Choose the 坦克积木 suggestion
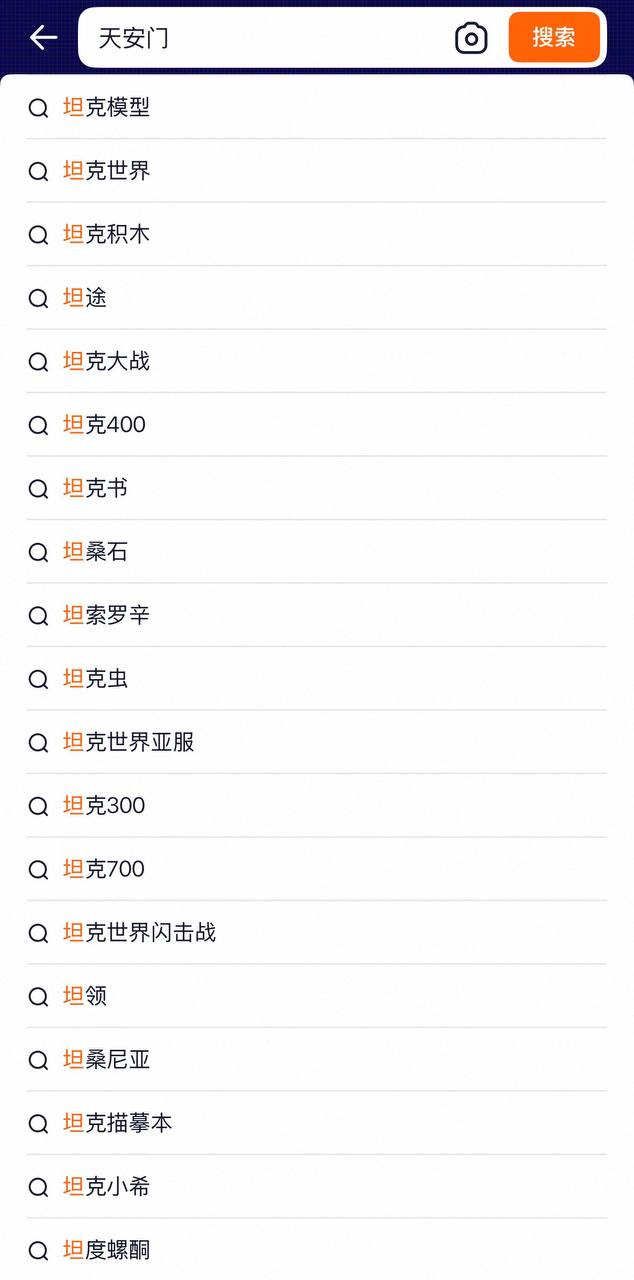The width and height of the screenshot is (634, 1280). point(316,234)
